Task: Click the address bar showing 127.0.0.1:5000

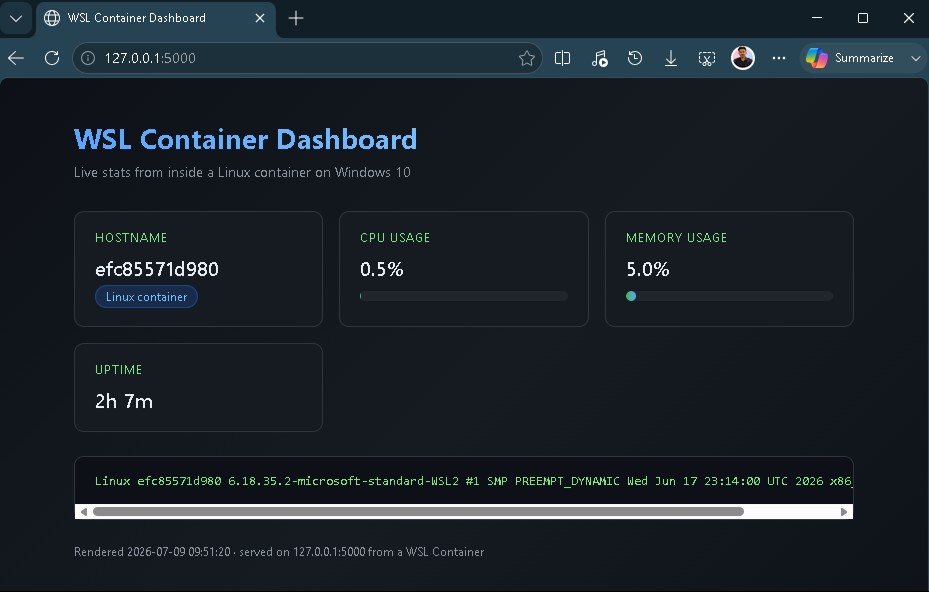Action: click(307, 58)
